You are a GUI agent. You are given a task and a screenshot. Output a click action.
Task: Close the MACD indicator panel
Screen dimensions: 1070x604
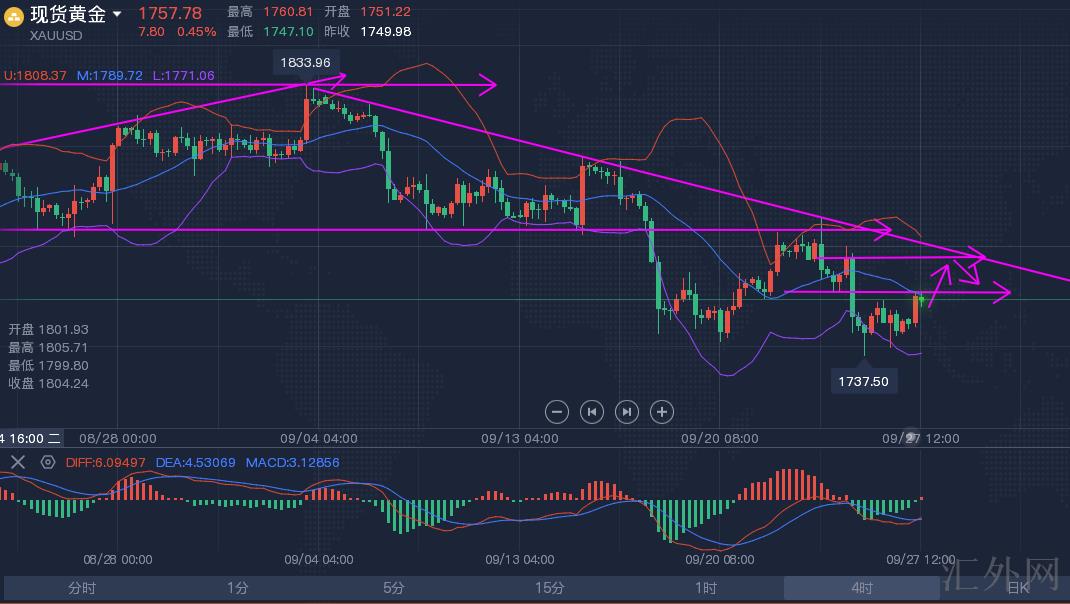point(18,462)
